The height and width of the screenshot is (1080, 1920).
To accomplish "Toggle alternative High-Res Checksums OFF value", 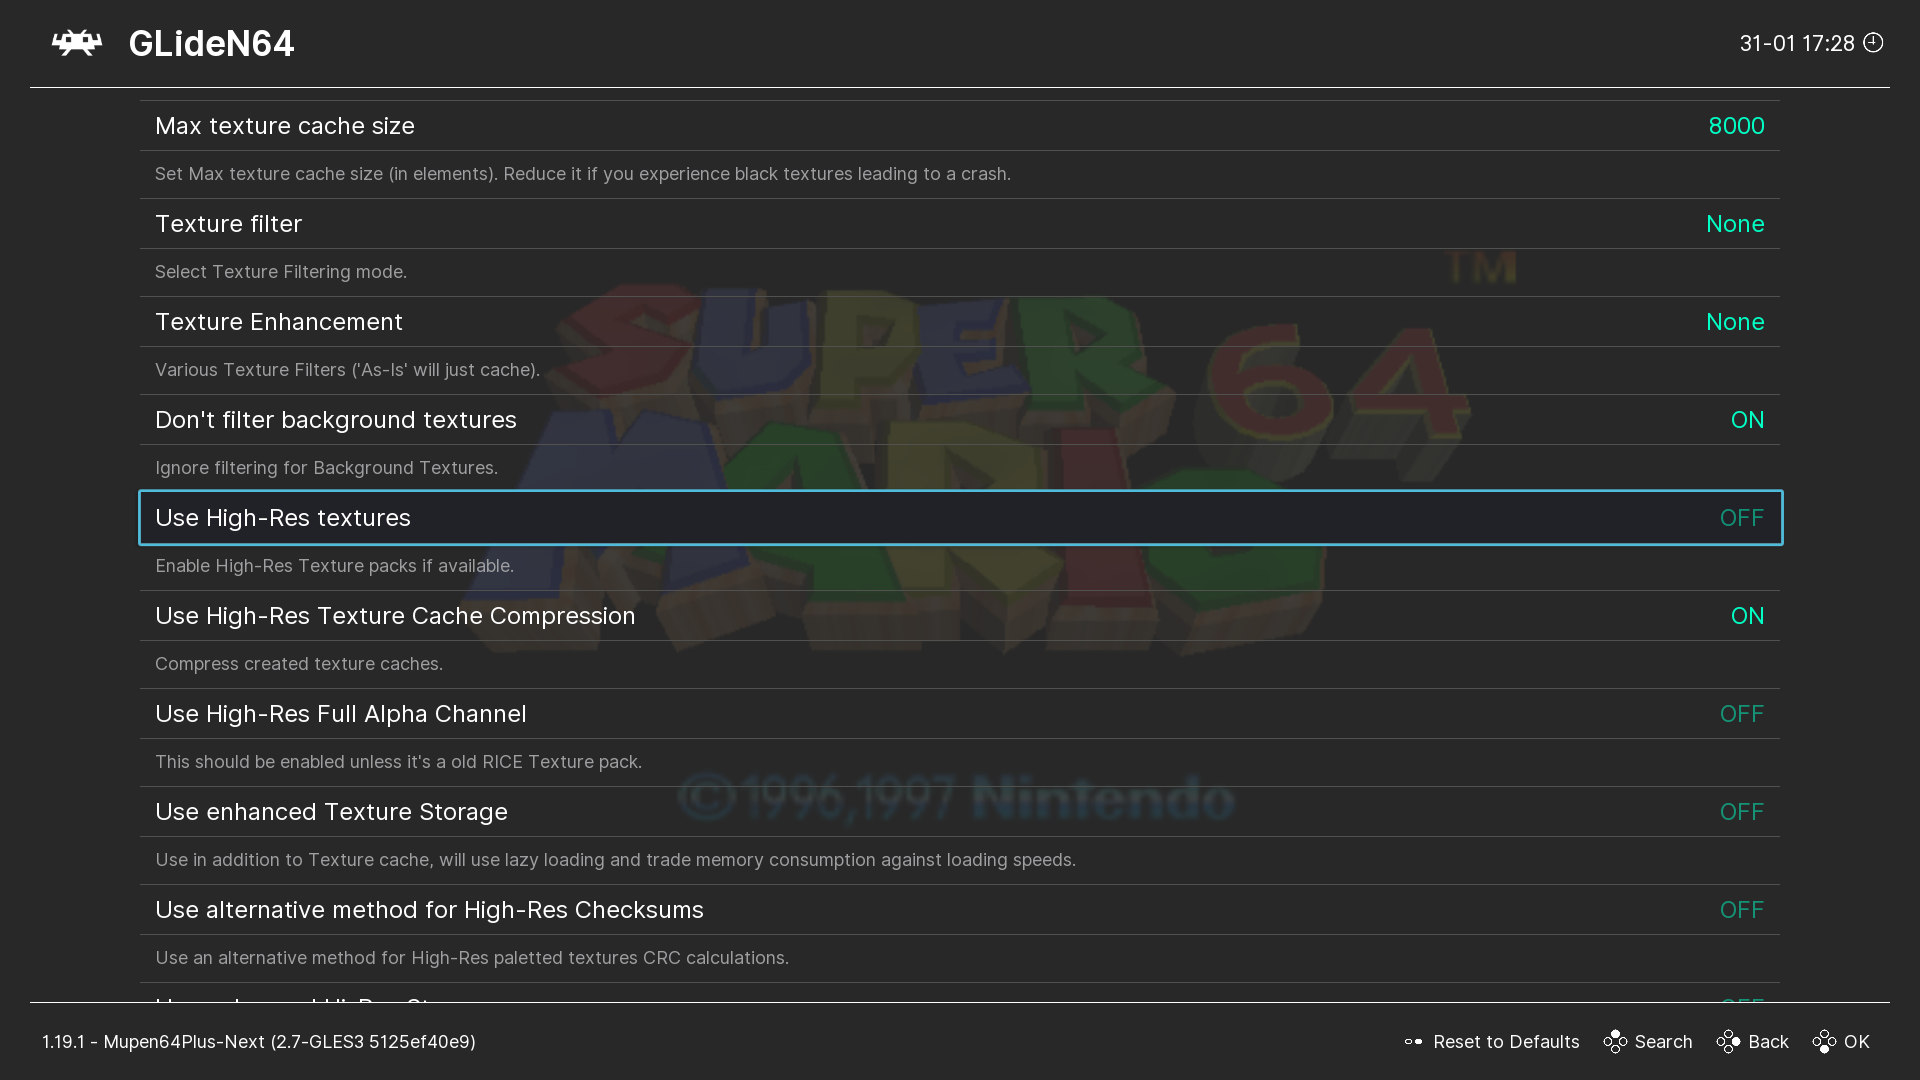I will pyautogui.click(x=1741, y=910).
